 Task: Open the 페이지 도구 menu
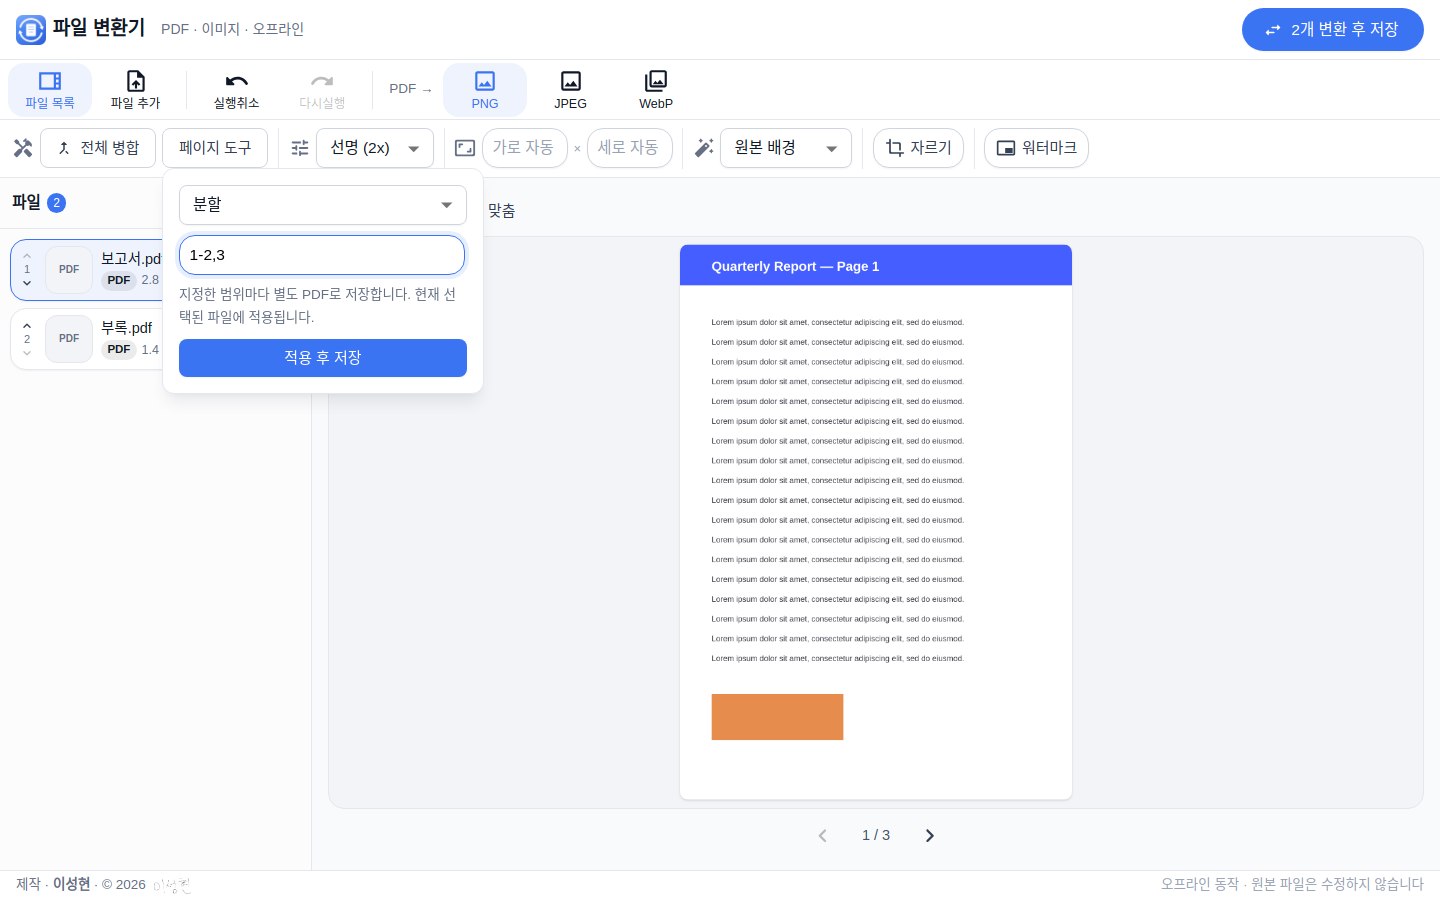pyautogui.click(x=215, y=148)
